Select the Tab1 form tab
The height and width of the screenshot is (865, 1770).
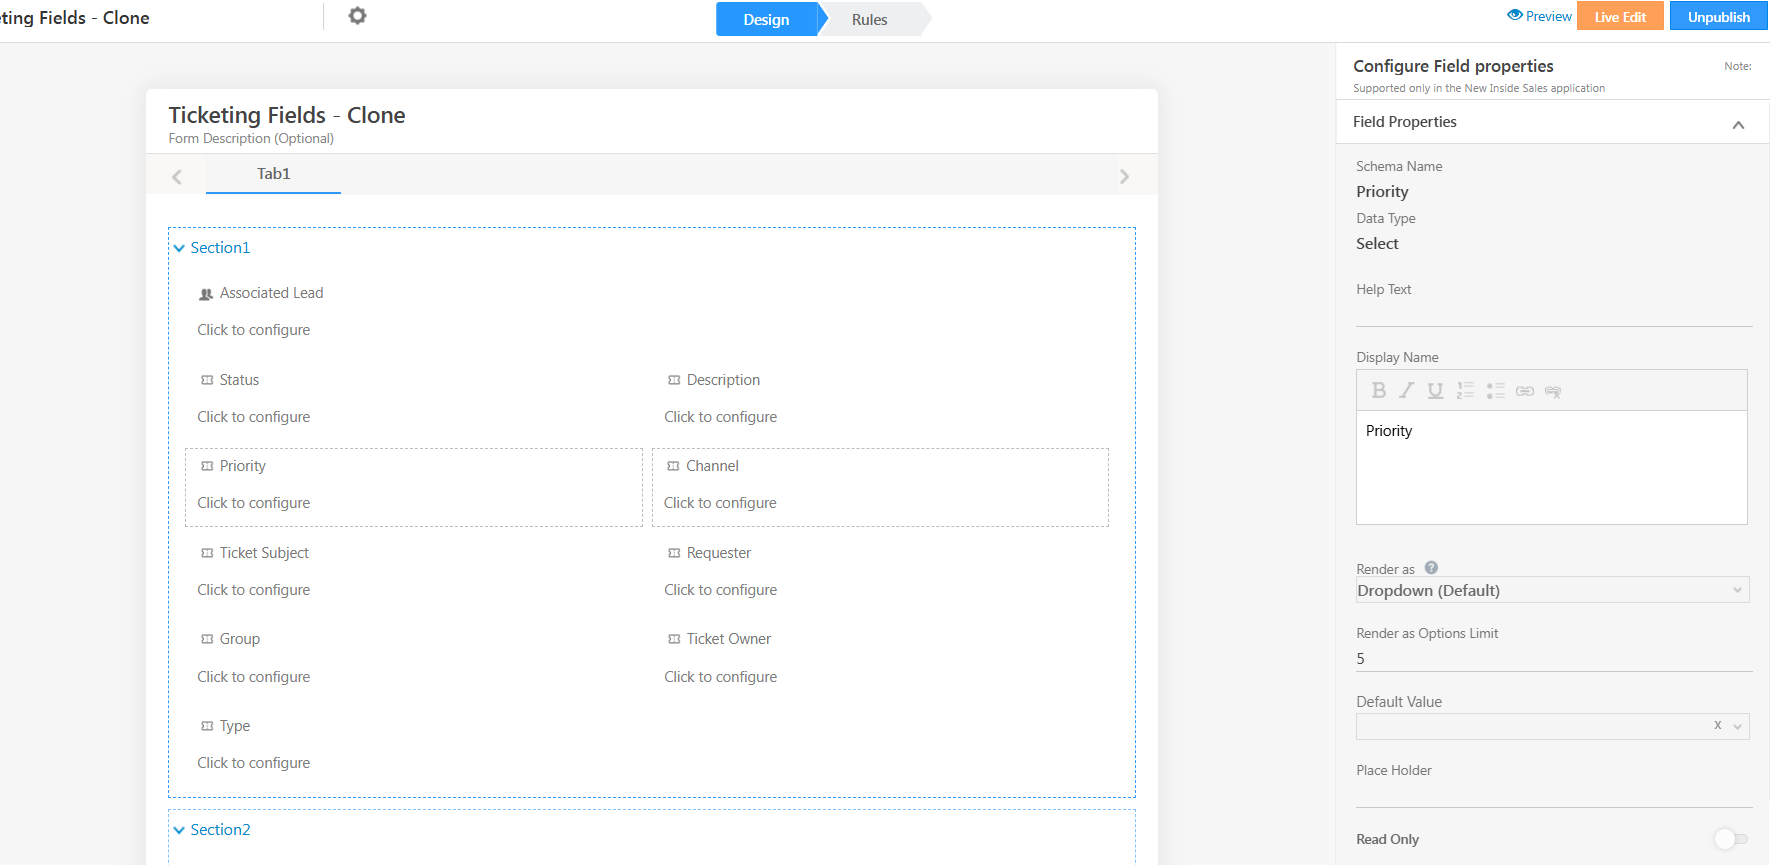point(273,174)
